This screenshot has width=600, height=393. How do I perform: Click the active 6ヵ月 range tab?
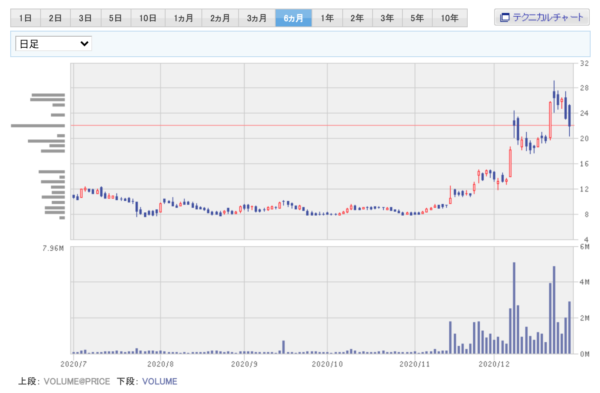click(293, 18)
